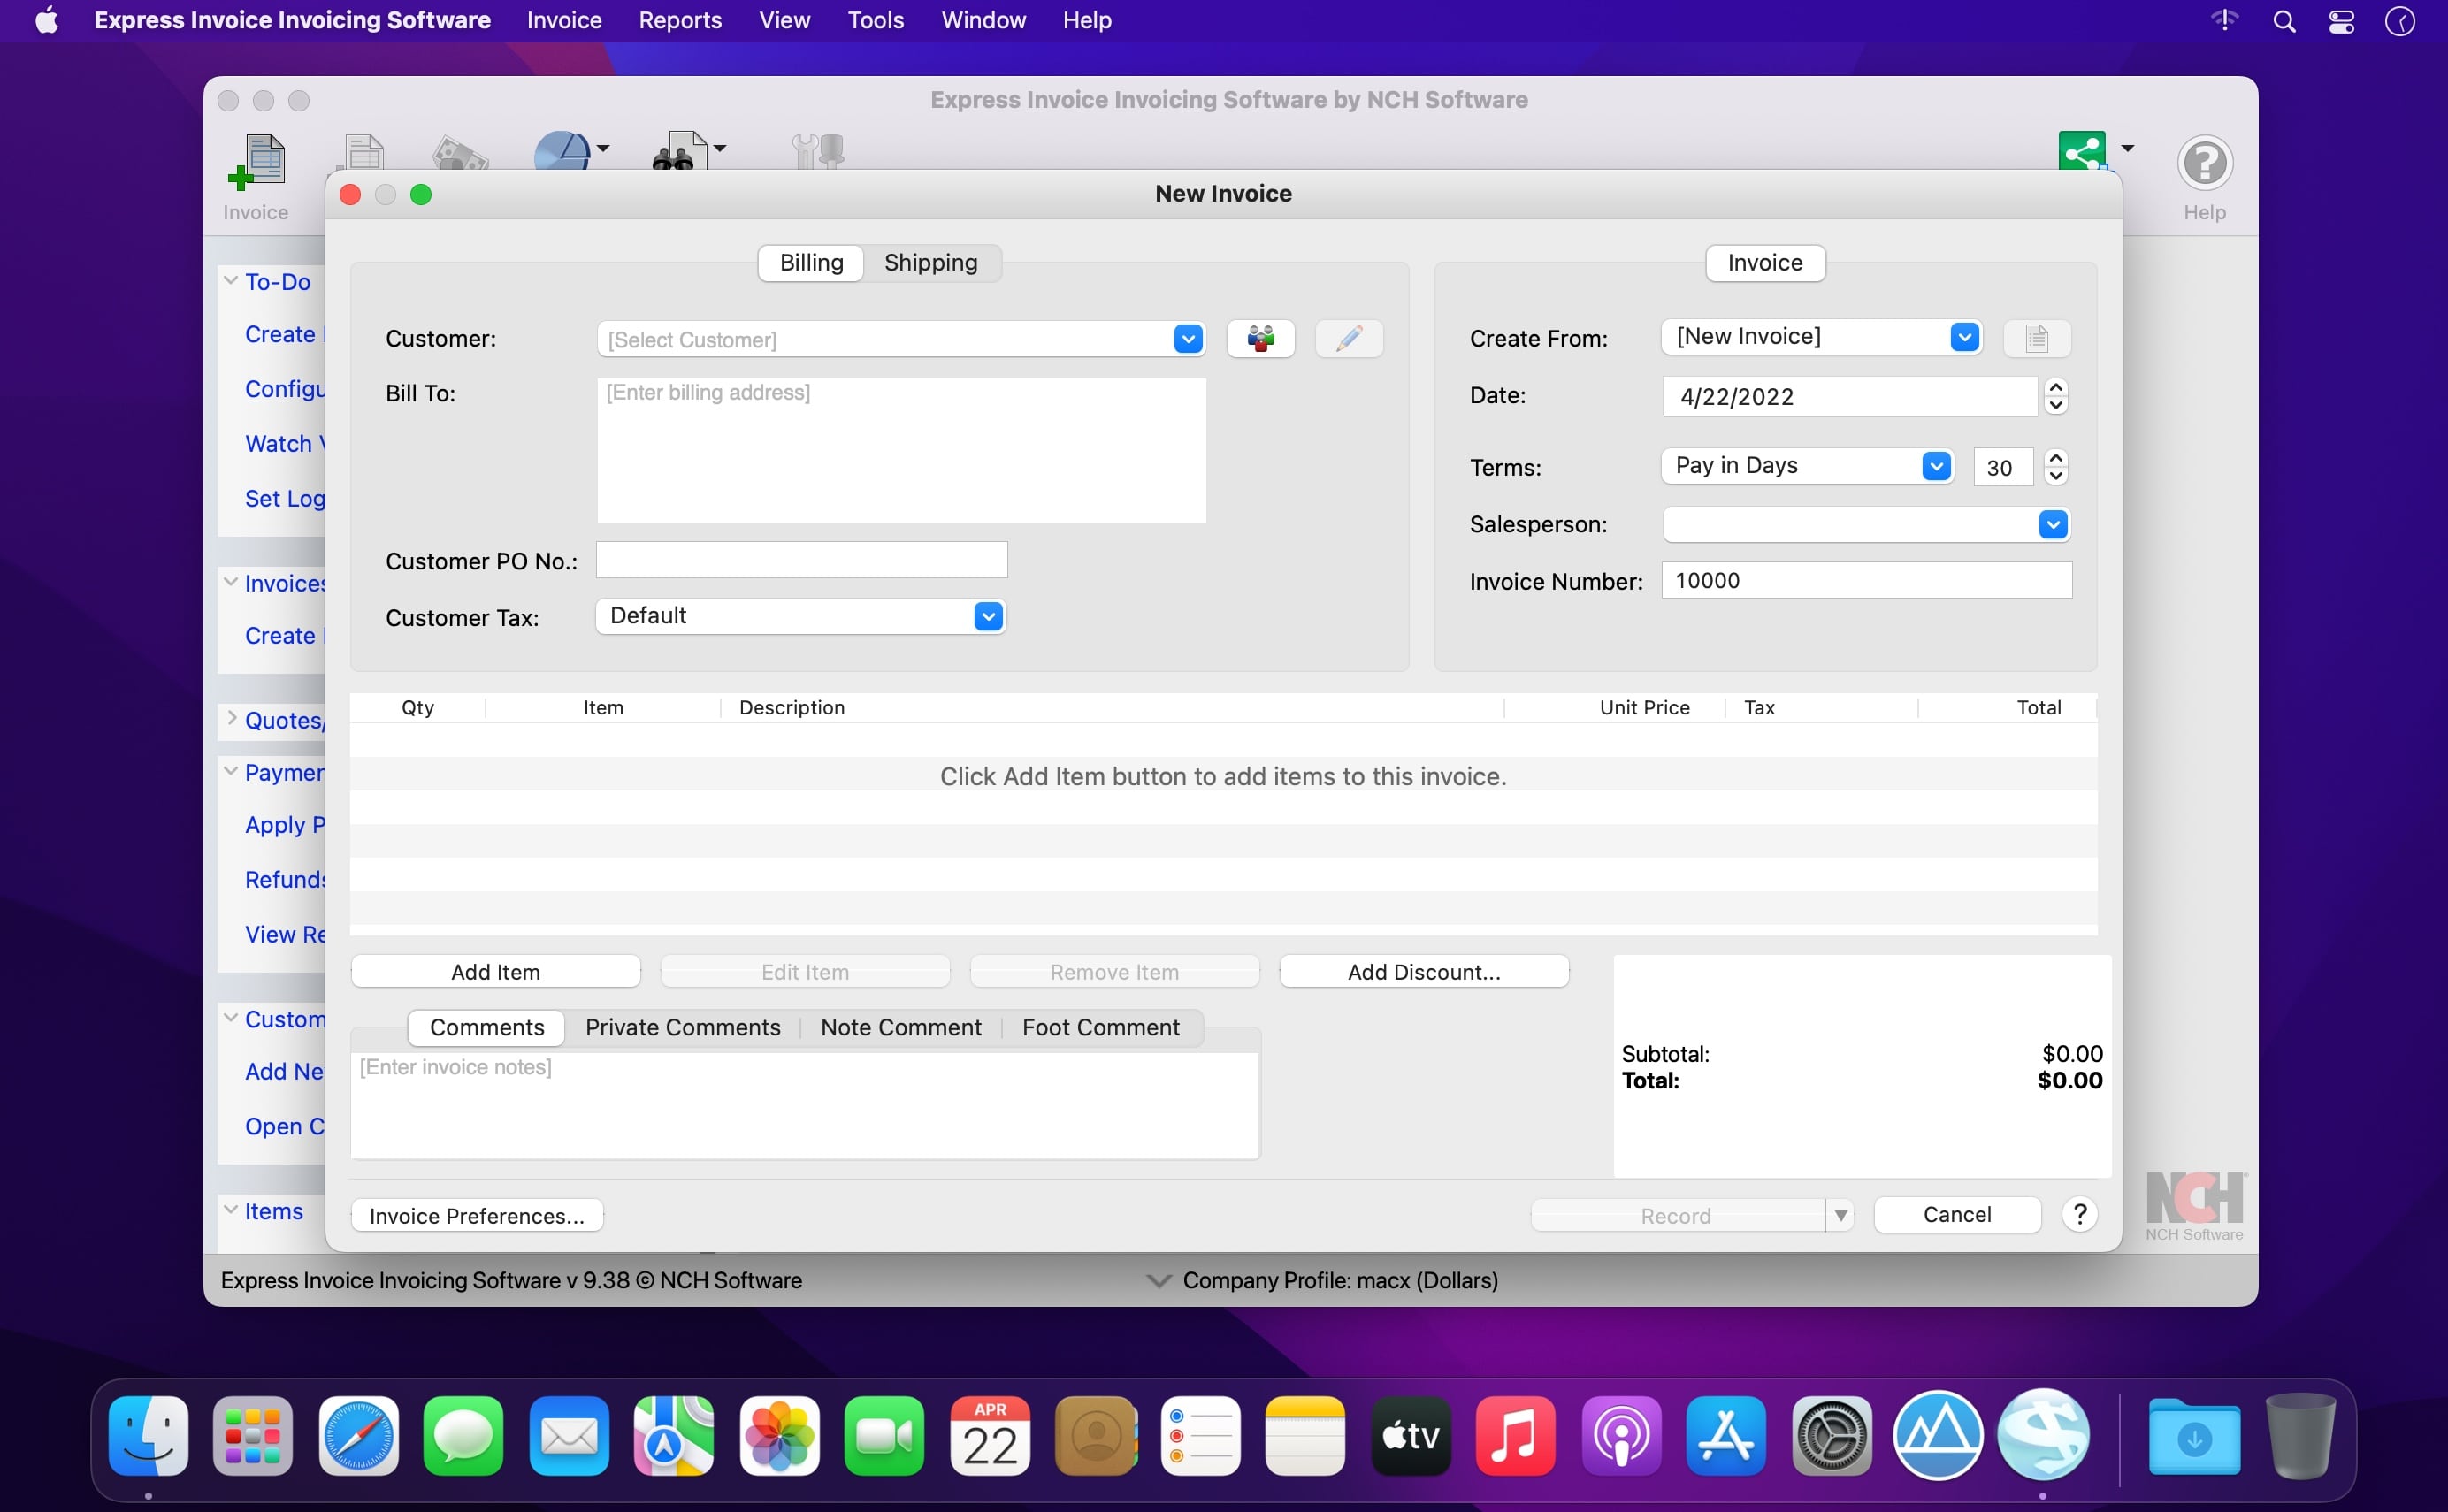This screenshot has width=2448, height=1512.
Task: Open Maps from the Dock
Action: tap(674, 1436)
